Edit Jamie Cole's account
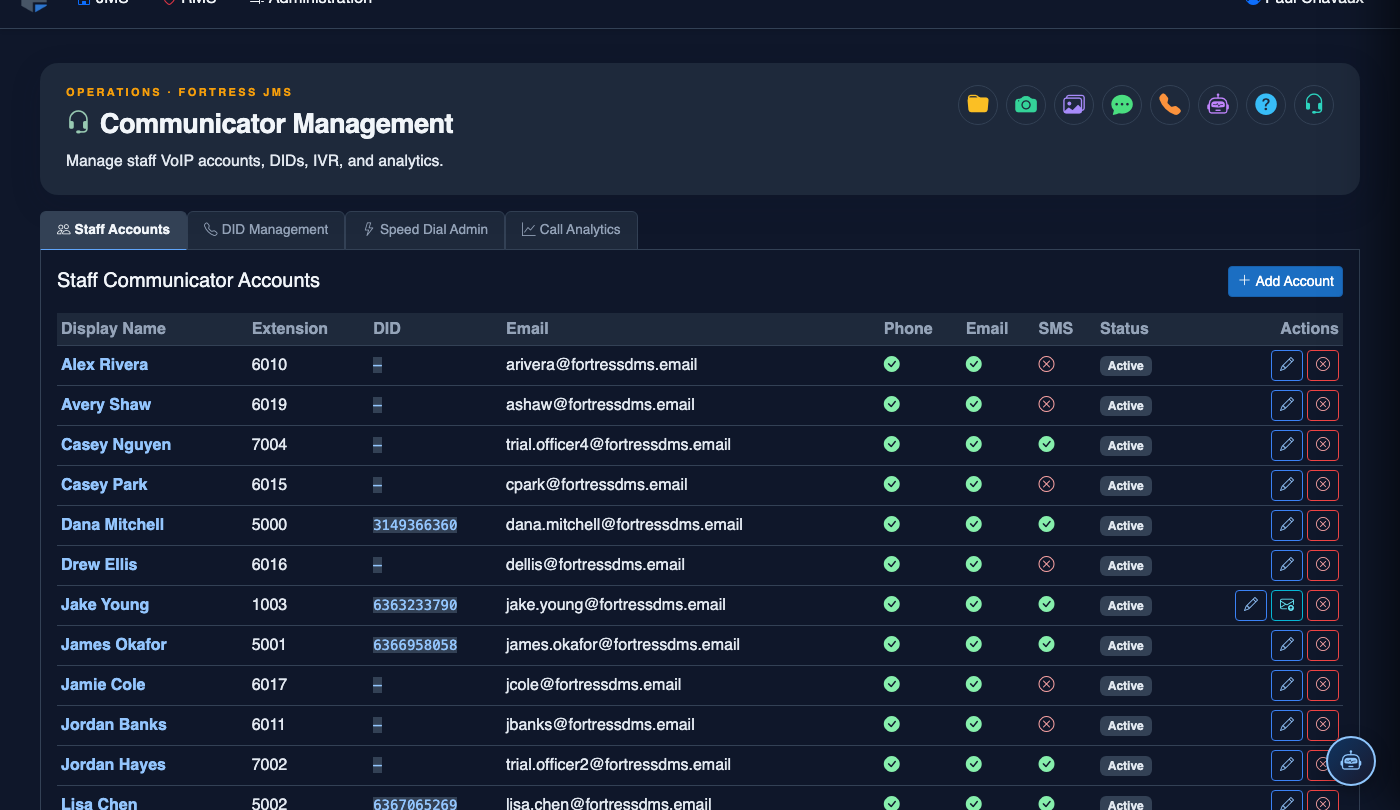The width and height of the screenshot is (1400, 810). click(x=1287, y=685)
